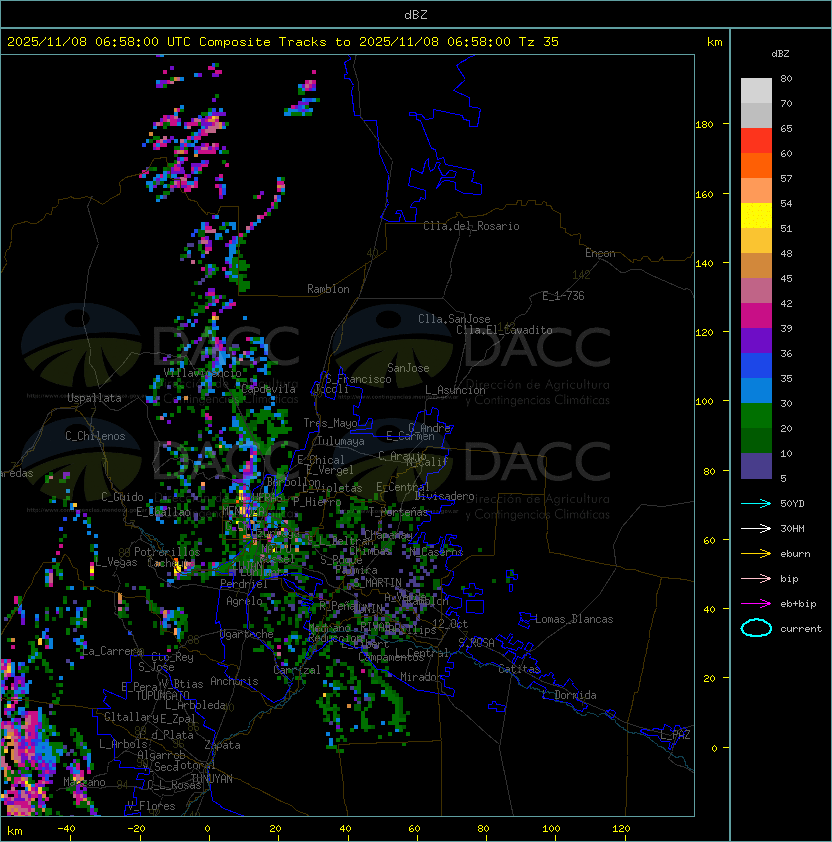Viewport: 832px width, 842px height.
Task: Click the 'Encon' map label
Action: [600, 253]
